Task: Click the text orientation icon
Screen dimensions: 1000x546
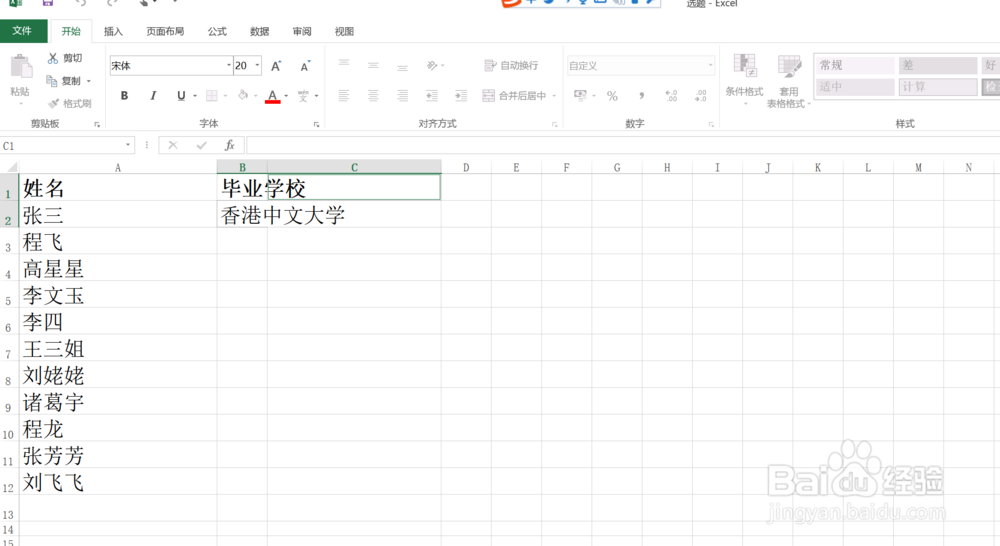Action: pos(432,65)
